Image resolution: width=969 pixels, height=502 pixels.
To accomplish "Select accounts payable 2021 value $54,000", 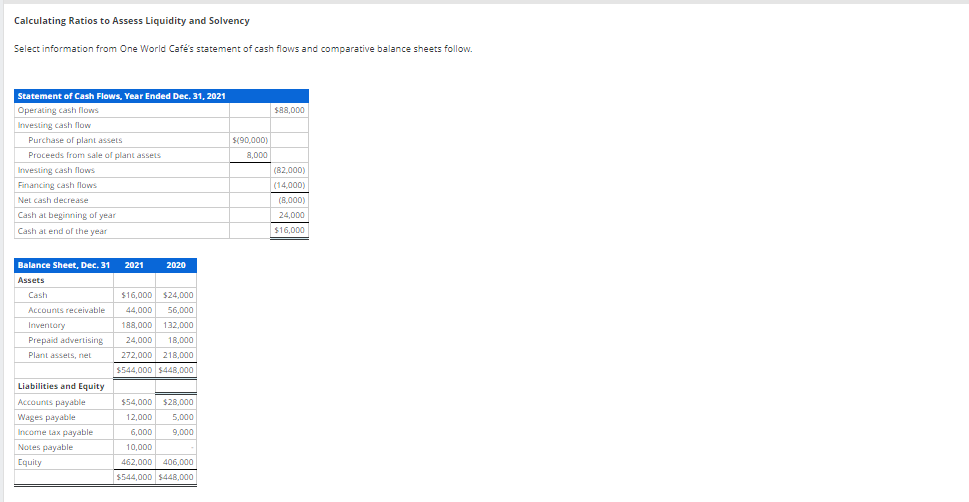I will click(137, 402).
